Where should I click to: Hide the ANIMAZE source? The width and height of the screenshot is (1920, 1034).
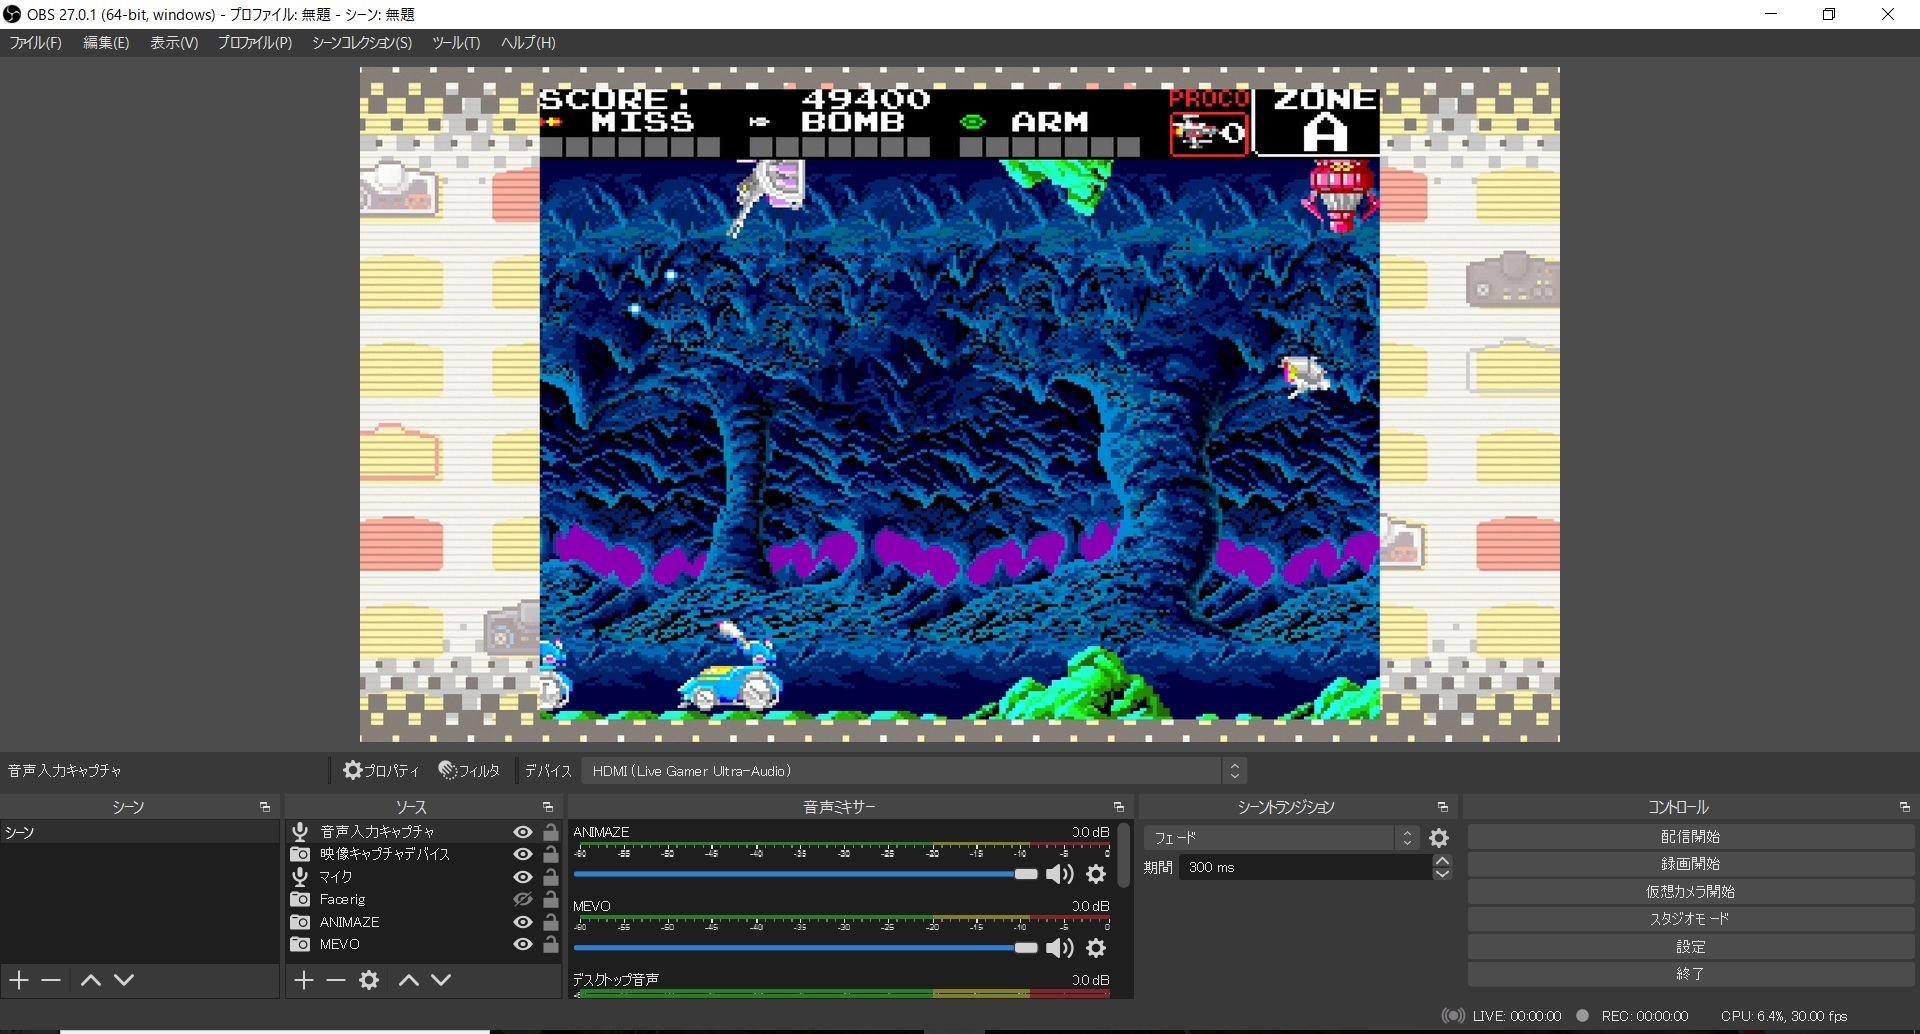tap(522, 922)
